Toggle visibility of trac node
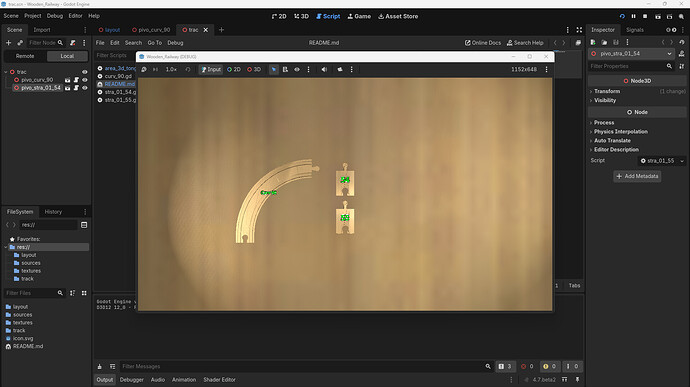The width and height of the screenshot is (690, 387). coord(84,72)
